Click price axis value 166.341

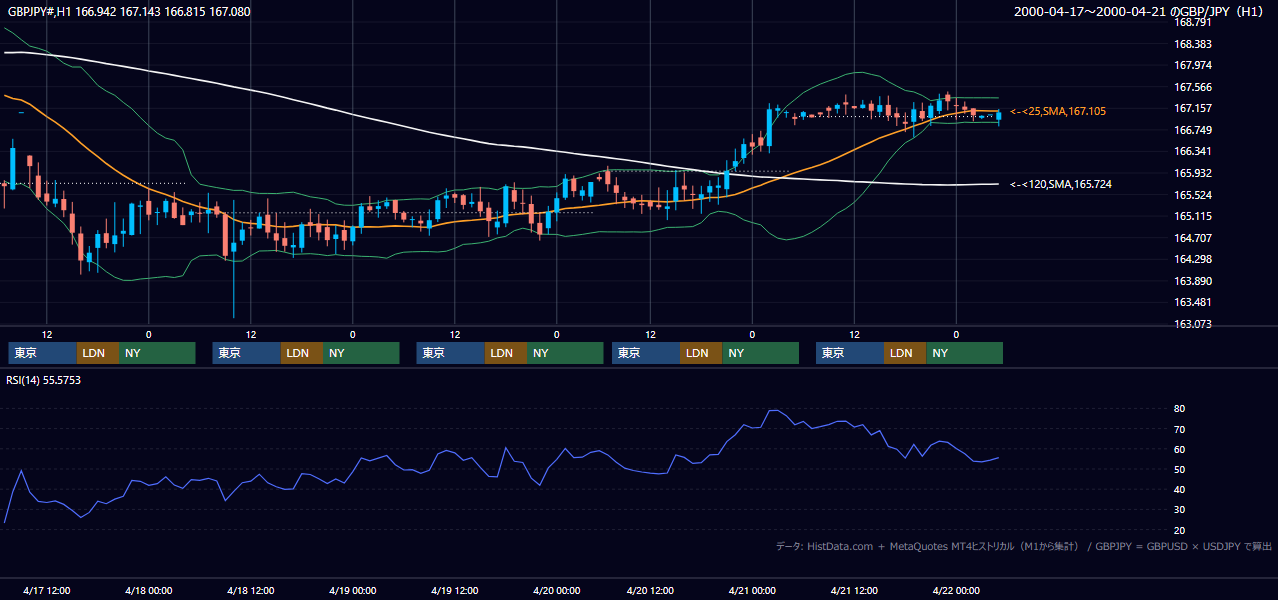1192,151
